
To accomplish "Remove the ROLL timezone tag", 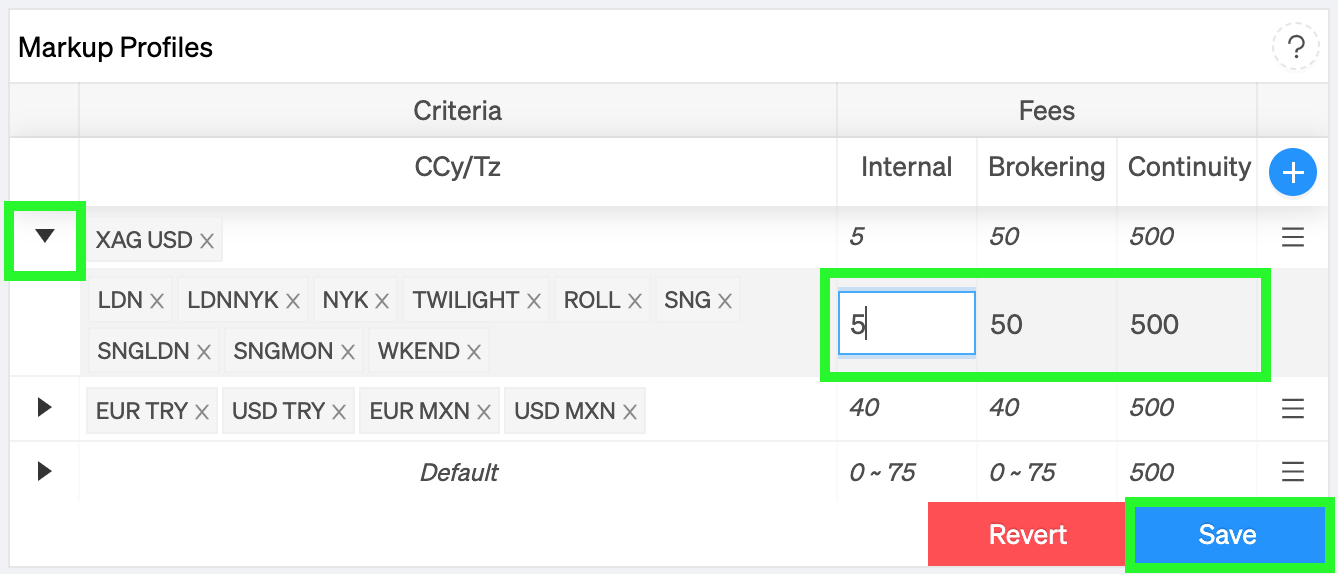I will pyautogui.click(x=635, y=301).
